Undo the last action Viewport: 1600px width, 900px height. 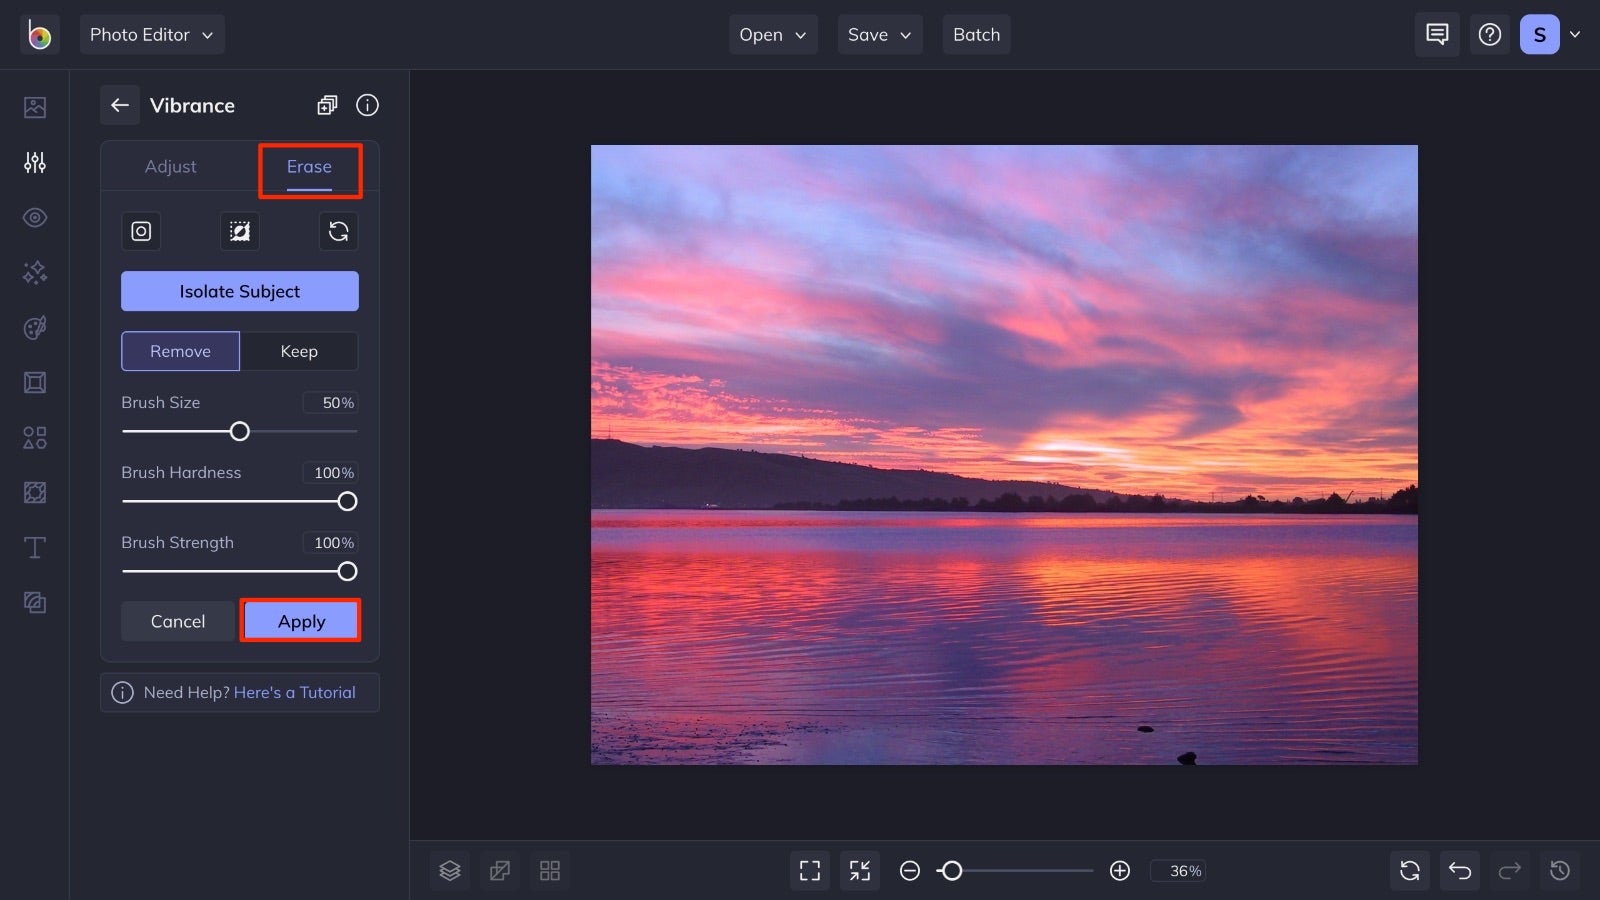coord(1459,870)
